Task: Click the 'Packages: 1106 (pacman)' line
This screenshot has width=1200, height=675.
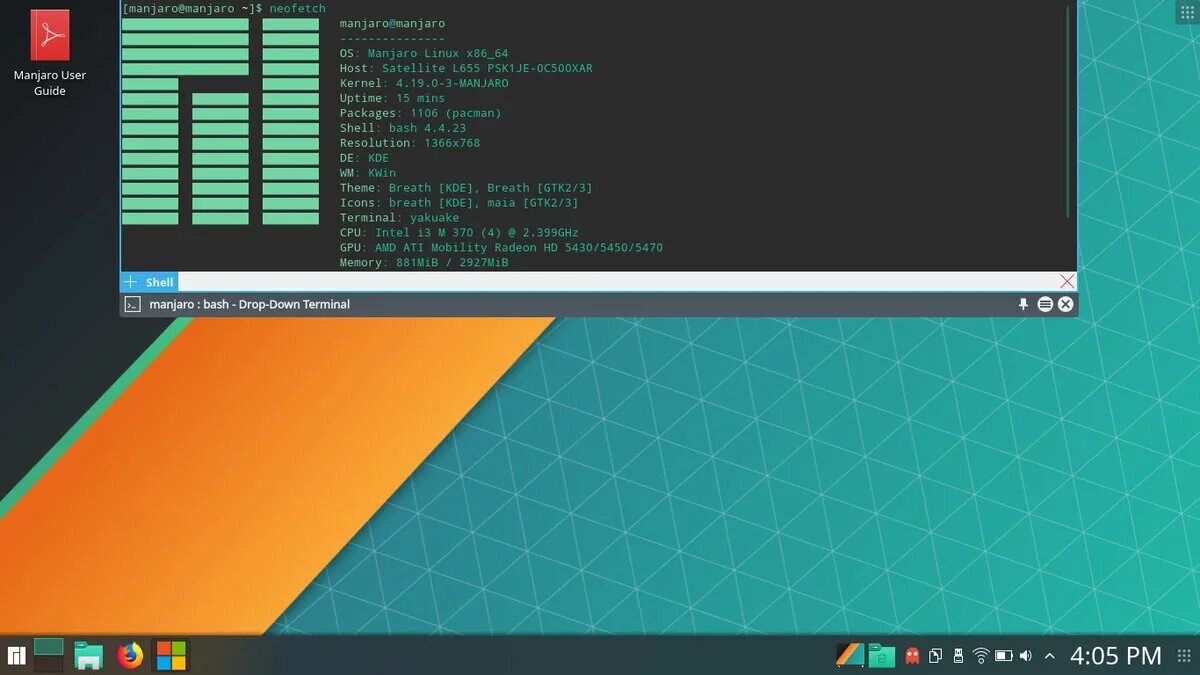Action: coord(420,113)
